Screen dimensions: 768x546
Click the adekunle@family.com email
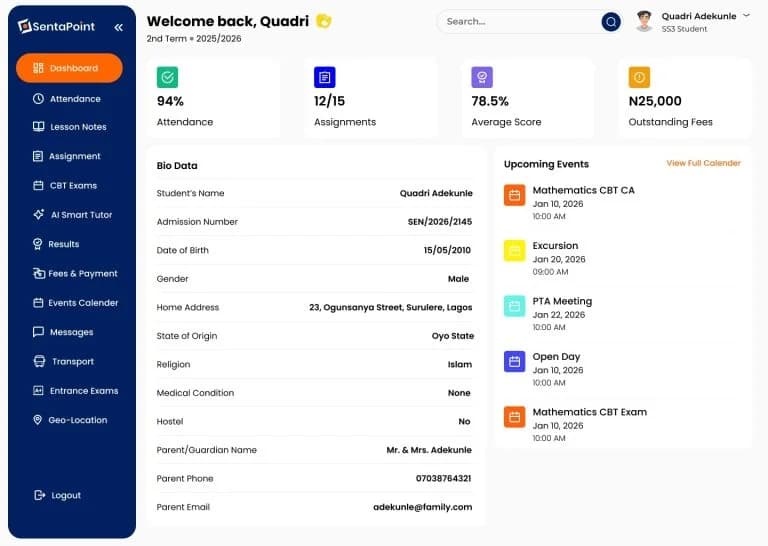(x=423, y=507)
